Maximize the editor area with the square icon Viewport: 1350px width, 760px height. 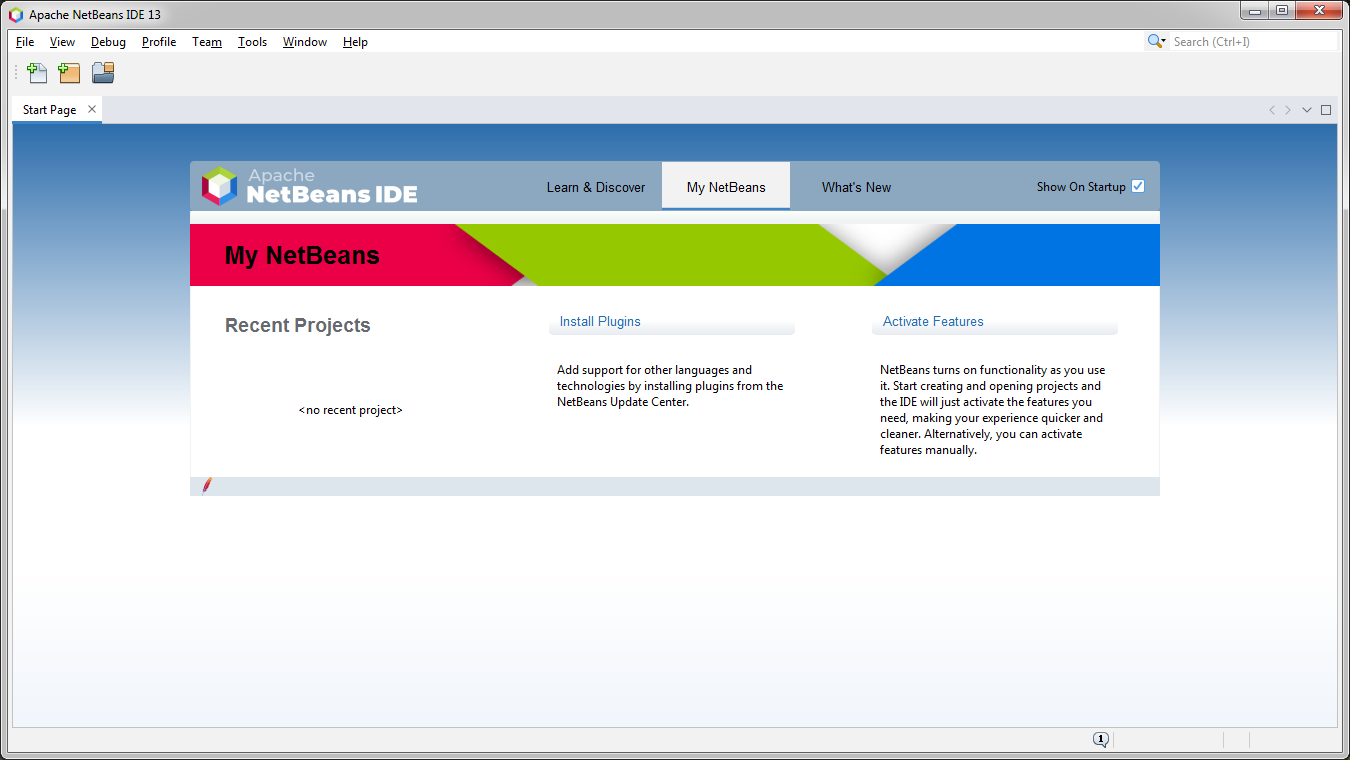tap(1327, 109)
